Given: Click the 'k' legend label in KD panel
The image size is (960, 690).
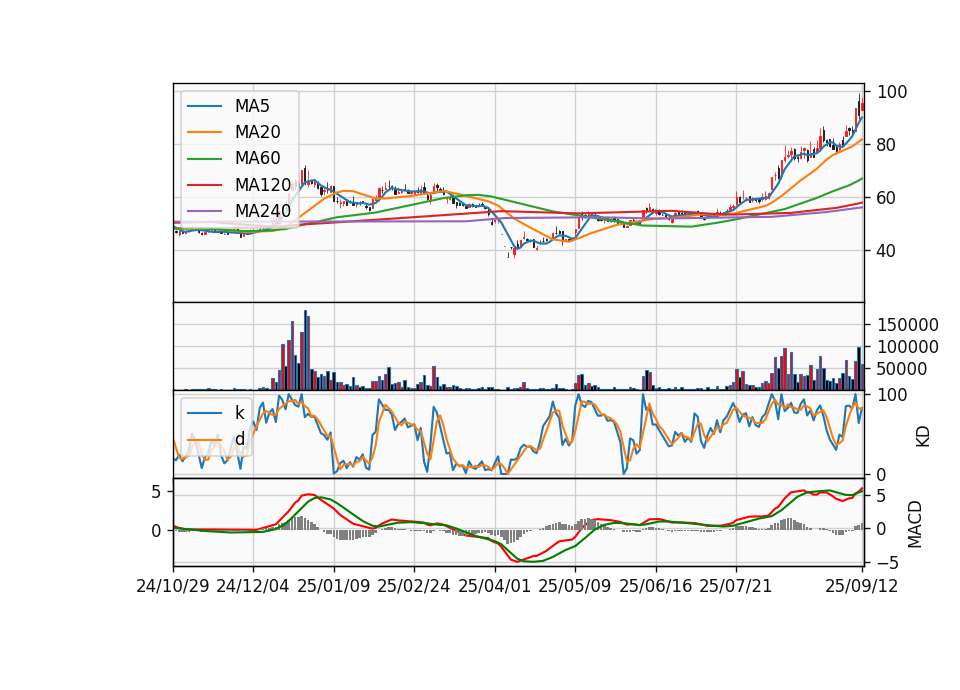Looking at the screenshot, I should [239, 413].
